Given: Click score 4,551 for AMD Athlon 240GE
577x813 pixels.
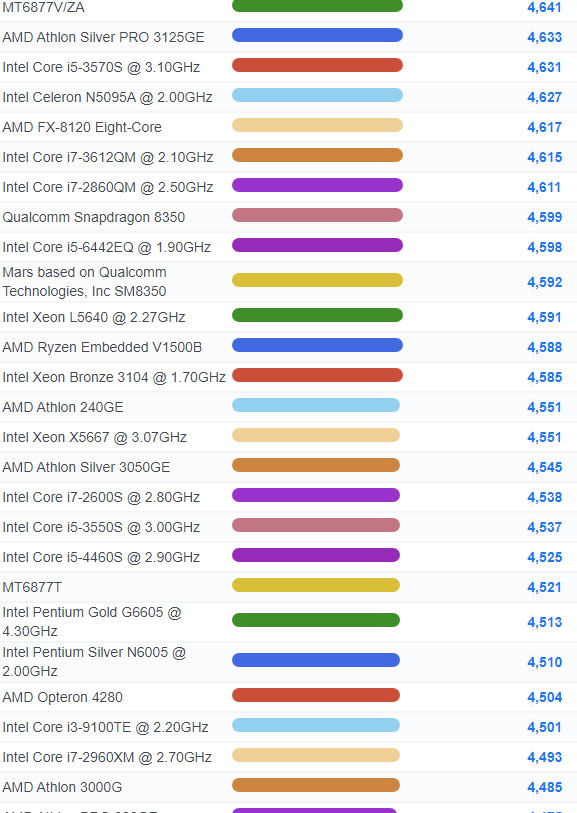Looking at the screenshot, I should coord(544,408).
